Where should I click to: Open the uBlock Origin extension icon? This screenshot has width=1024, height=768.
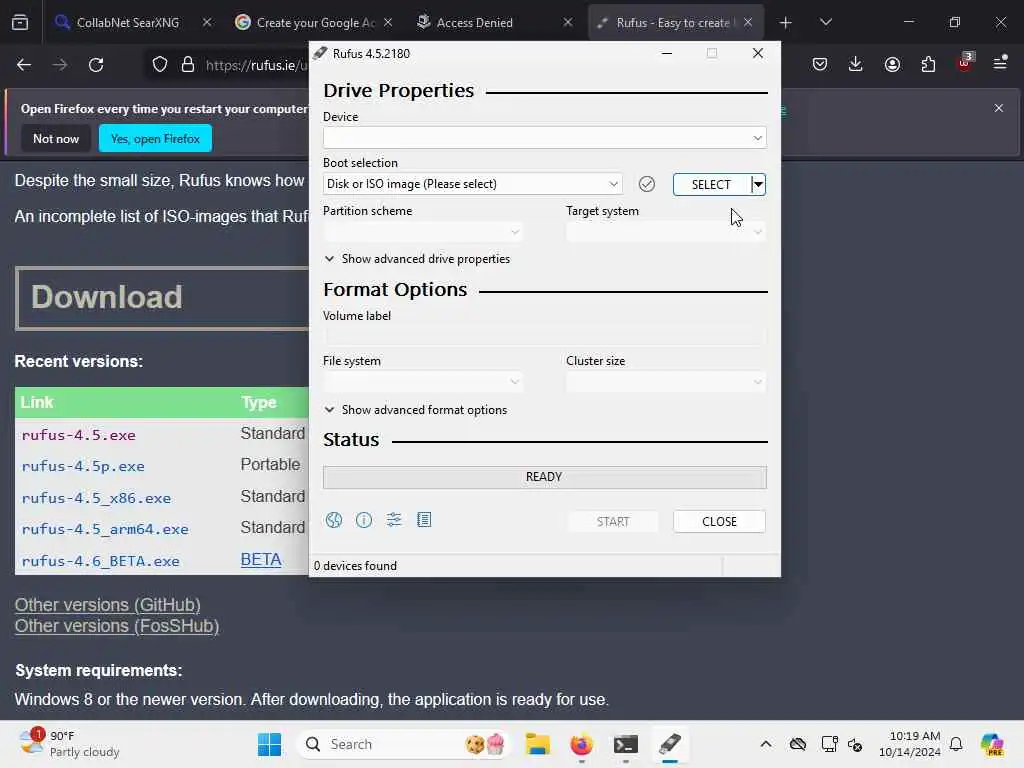click(x=965, y=62)
